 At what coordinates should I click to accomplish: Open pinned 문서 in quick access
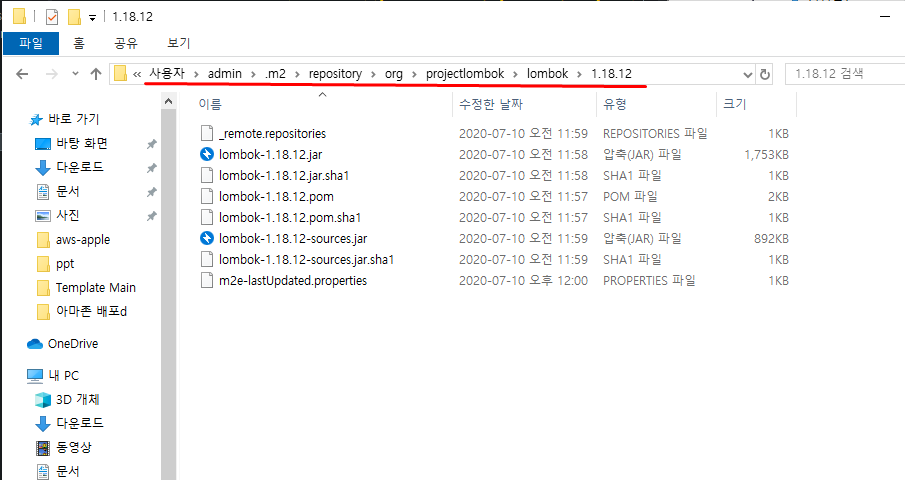pyautogui.click(x=68, y=192)
